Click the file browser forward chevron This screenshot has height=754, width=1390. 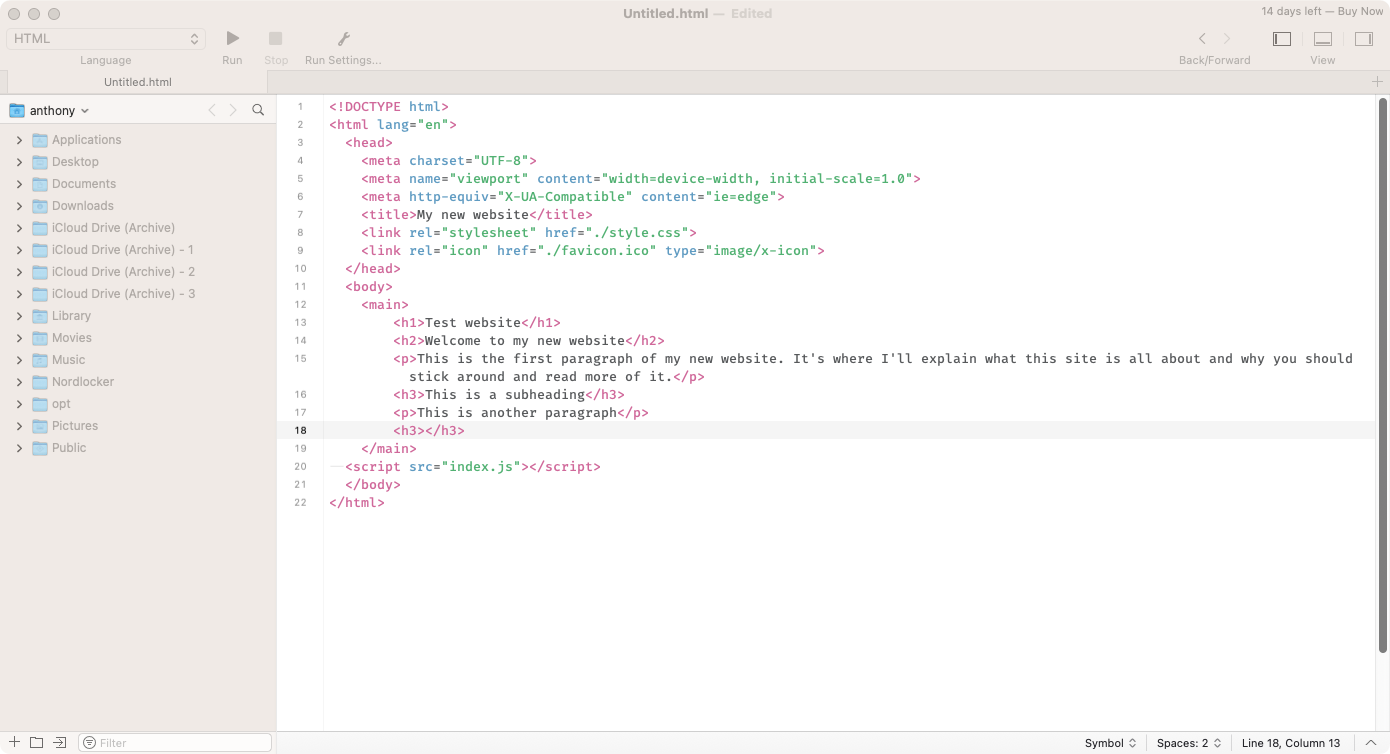(x=233, y=110)
